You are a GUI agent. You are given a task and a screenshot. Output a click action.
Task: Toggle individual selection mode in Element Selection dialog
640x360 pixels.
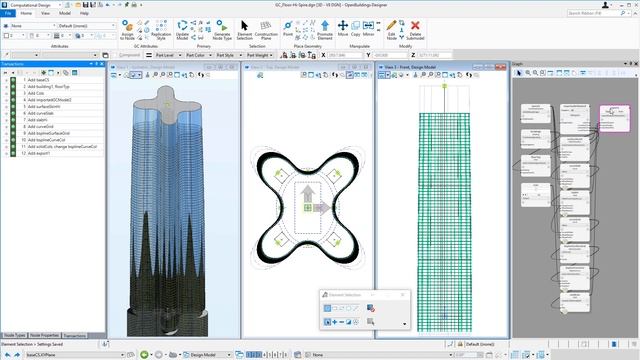click(x=327, y=308)
